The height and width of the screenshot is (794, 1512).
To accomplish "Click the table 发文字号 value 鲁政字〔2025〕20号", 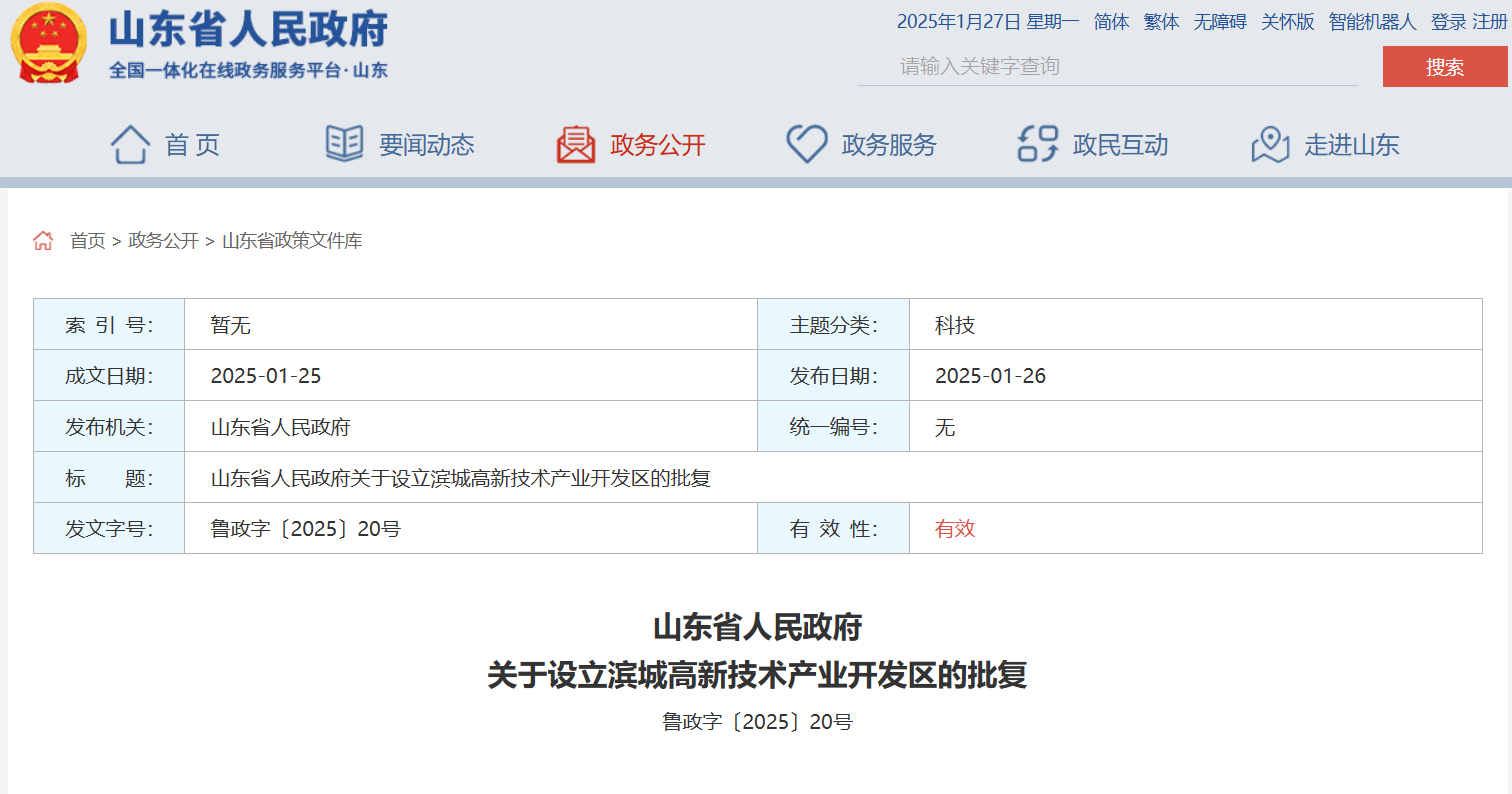I will point(305,529).
